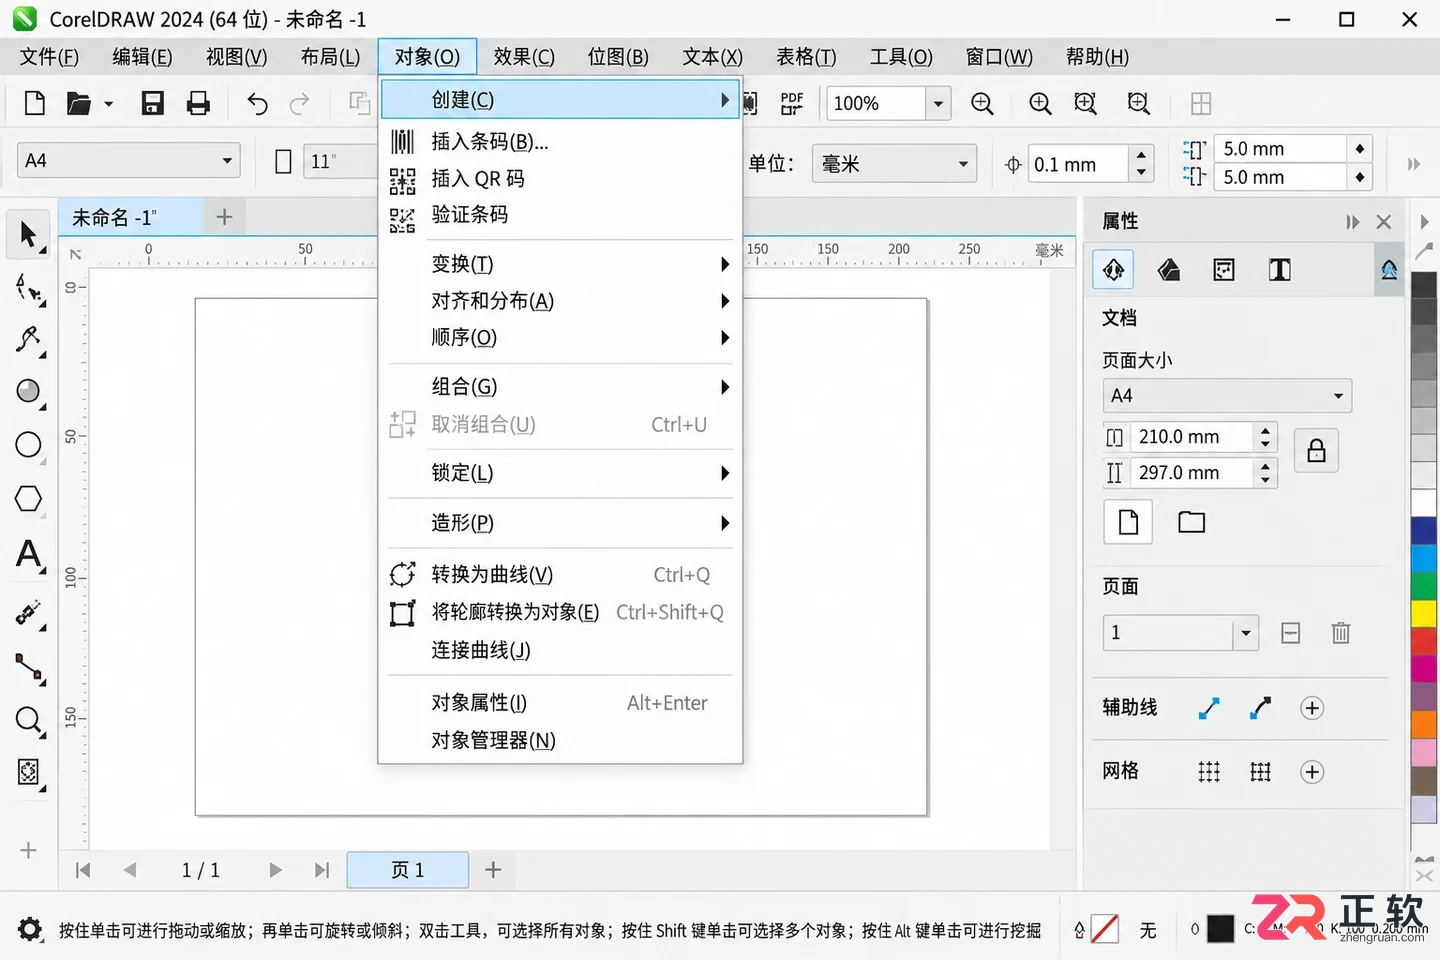Select the Pick tool in the toolbox
Screen dimensions: 1440x960
[28, 234]
